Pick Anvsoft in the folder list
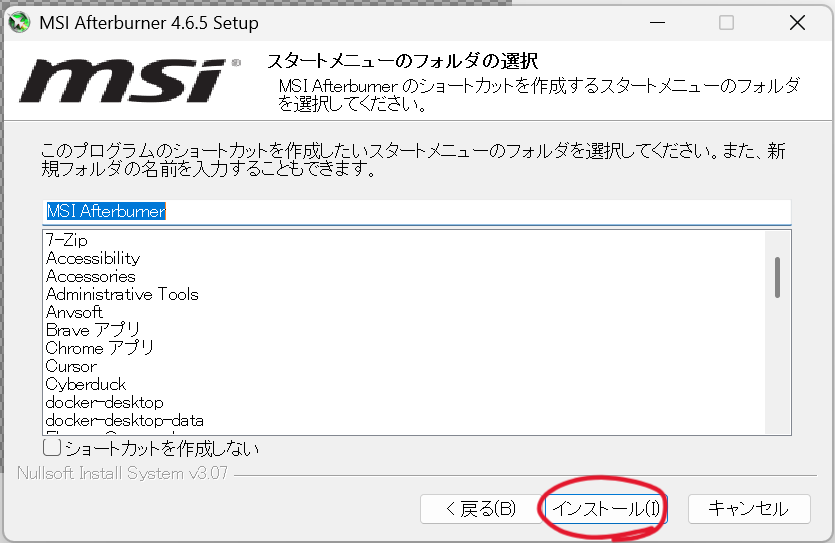The image size is (835, 543). 74,312
